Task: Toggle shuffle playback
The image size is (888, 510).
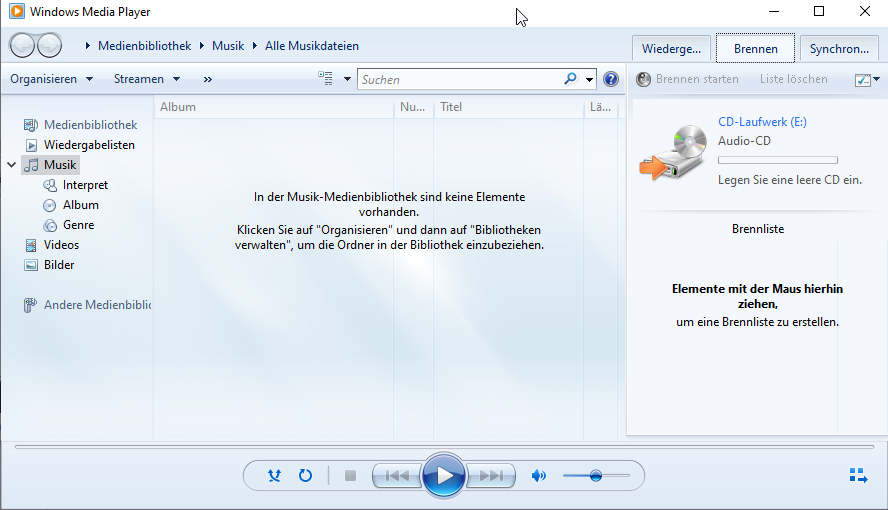Action: click(x=275, y=475)
